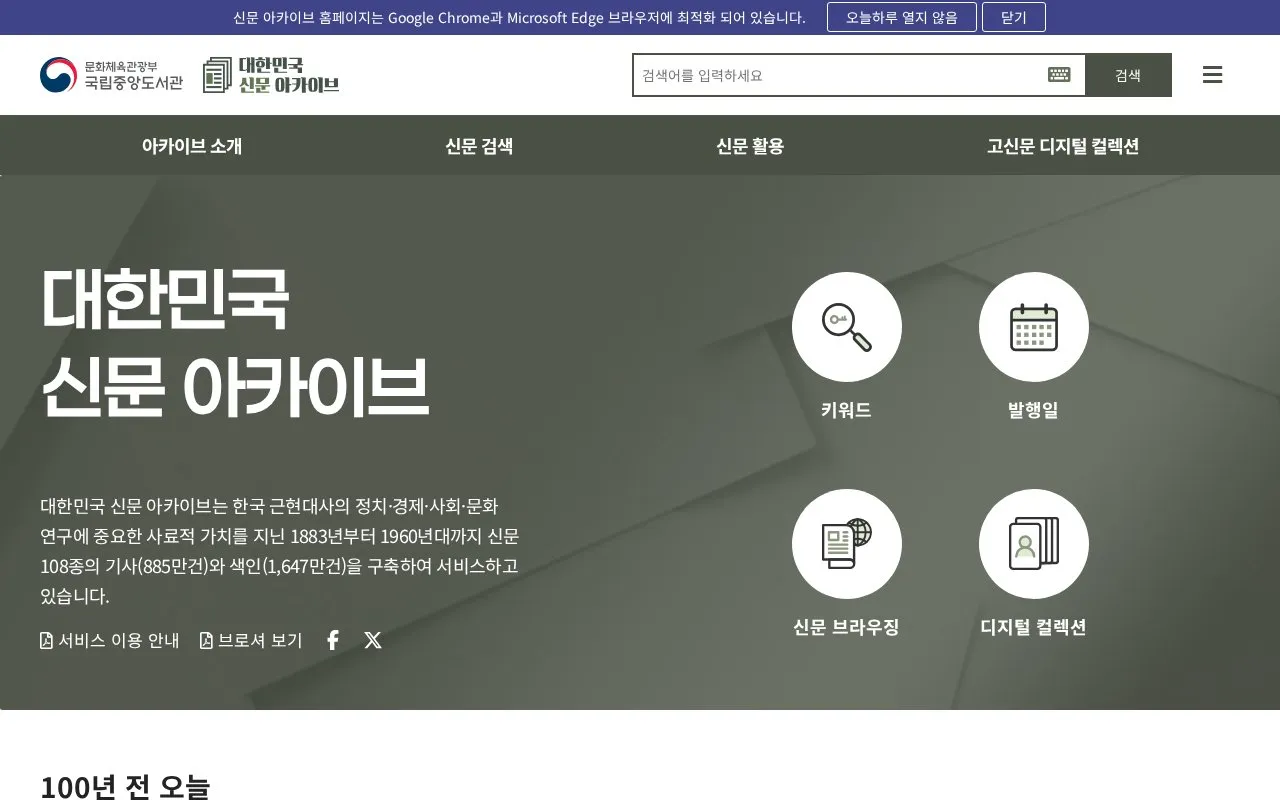Click the 대한민국 신문 아카이브 logo

click(271, 75)
